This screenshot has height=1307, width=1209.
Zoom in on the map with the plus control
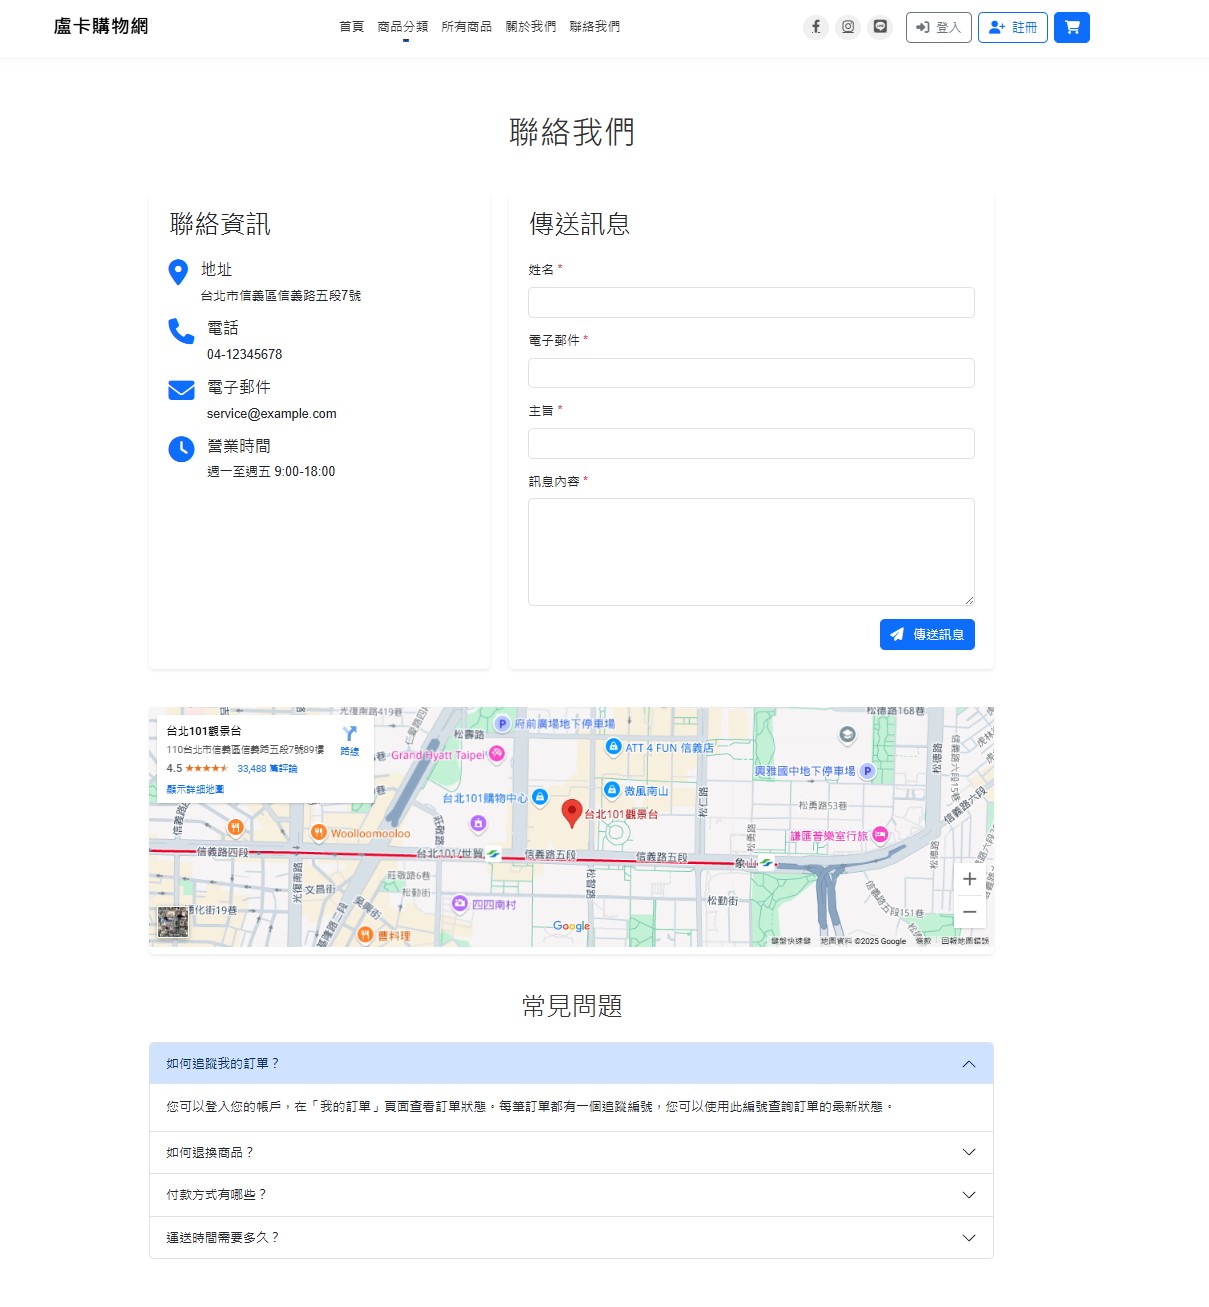coord(969,879)
